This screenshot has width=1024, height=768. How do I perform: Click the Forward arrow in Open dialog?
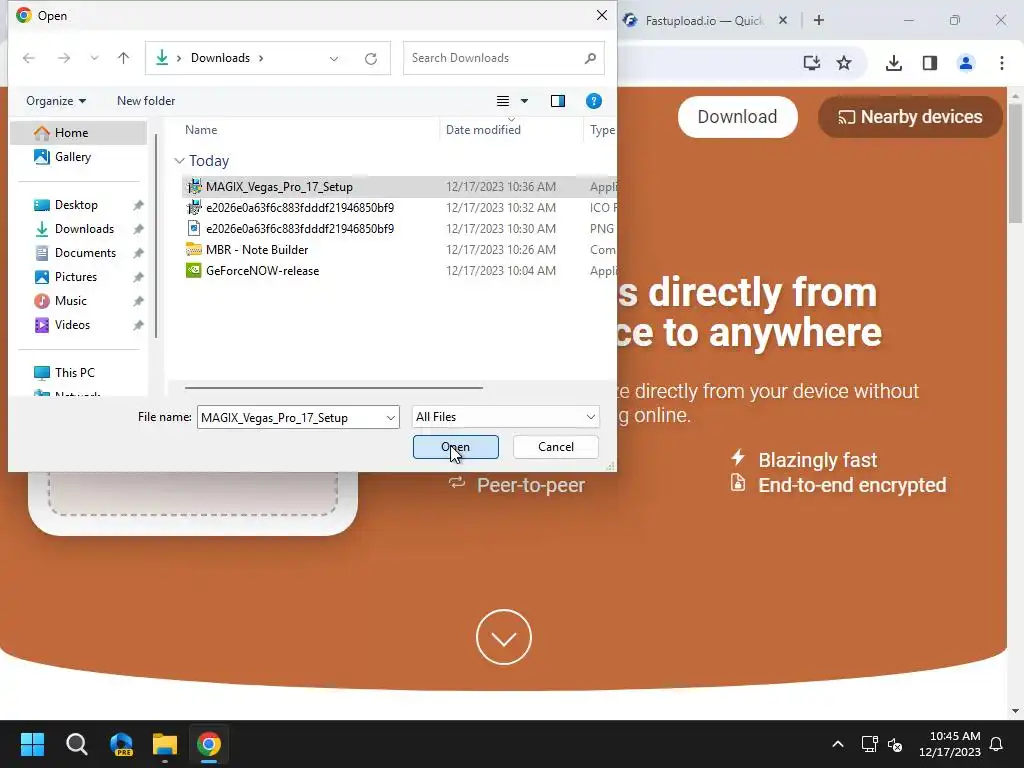pyautogui.click(x=63, y=58)
